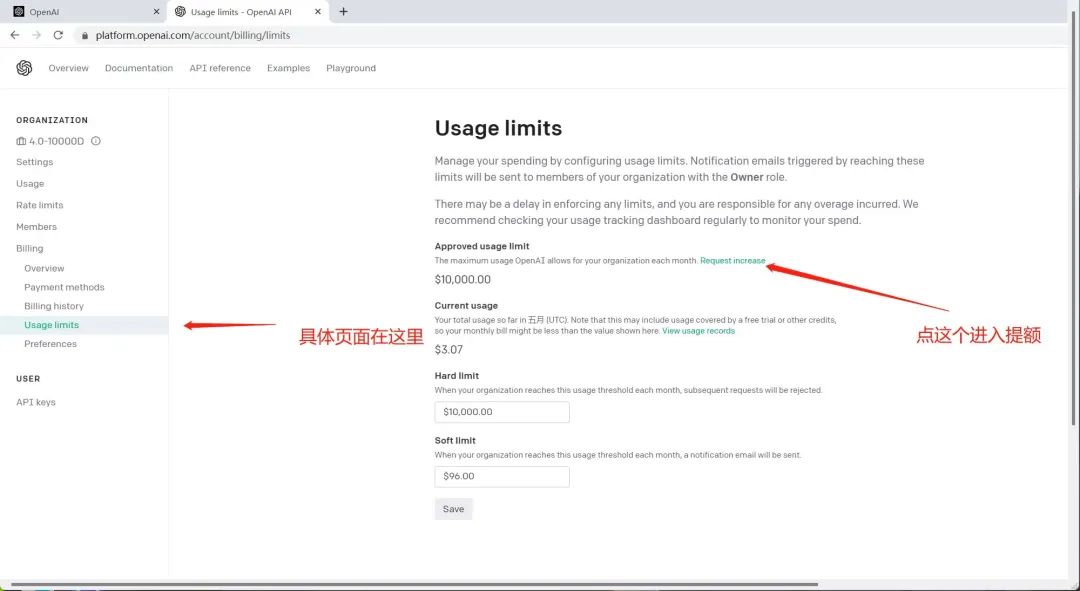
Task: Go to API reference
Action: coord(220,68)
